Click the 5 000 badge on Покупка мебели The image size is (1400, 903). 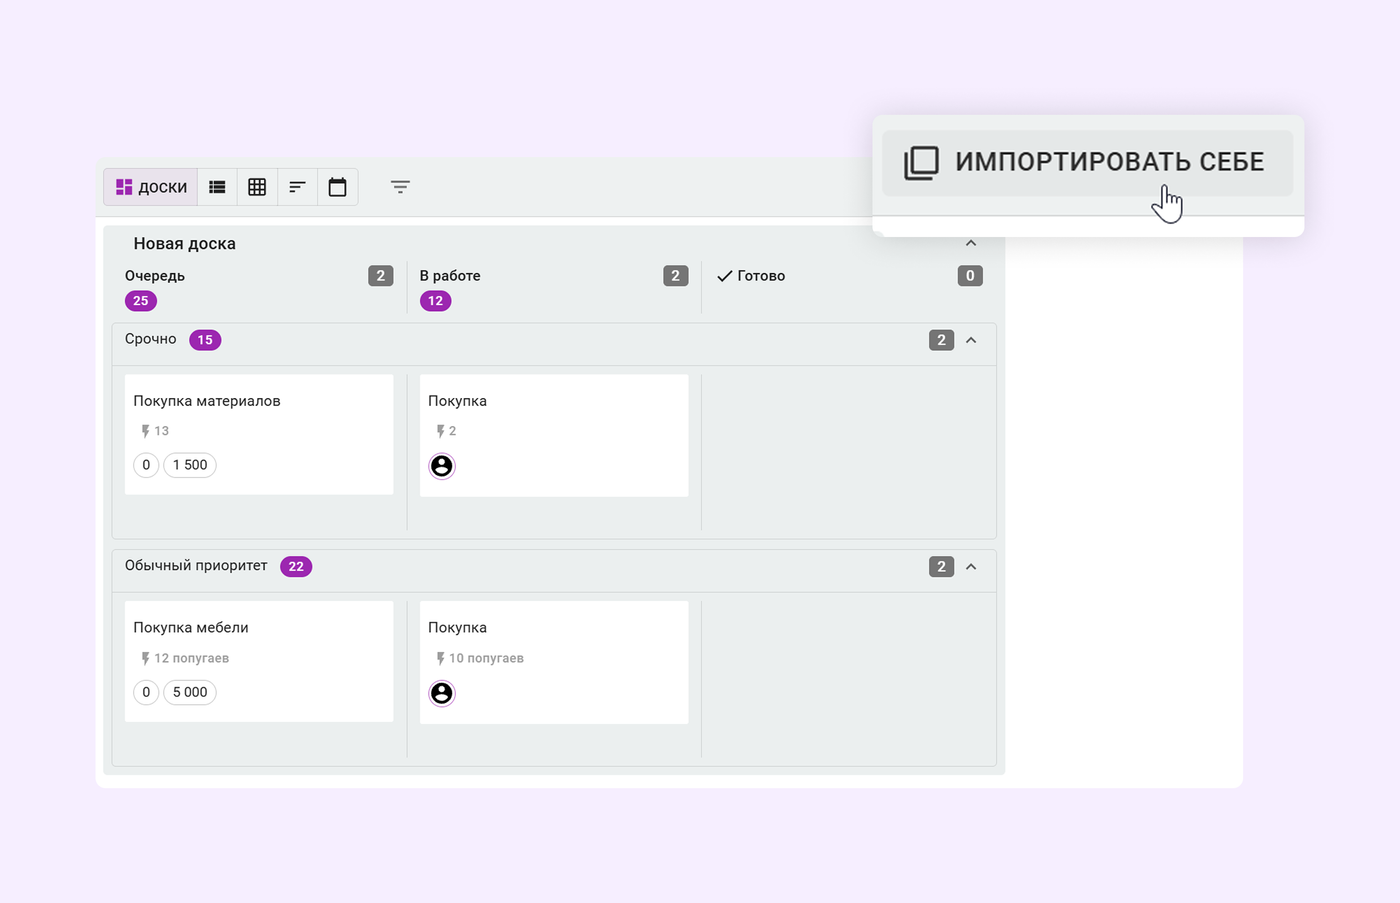tap(190, 692)
